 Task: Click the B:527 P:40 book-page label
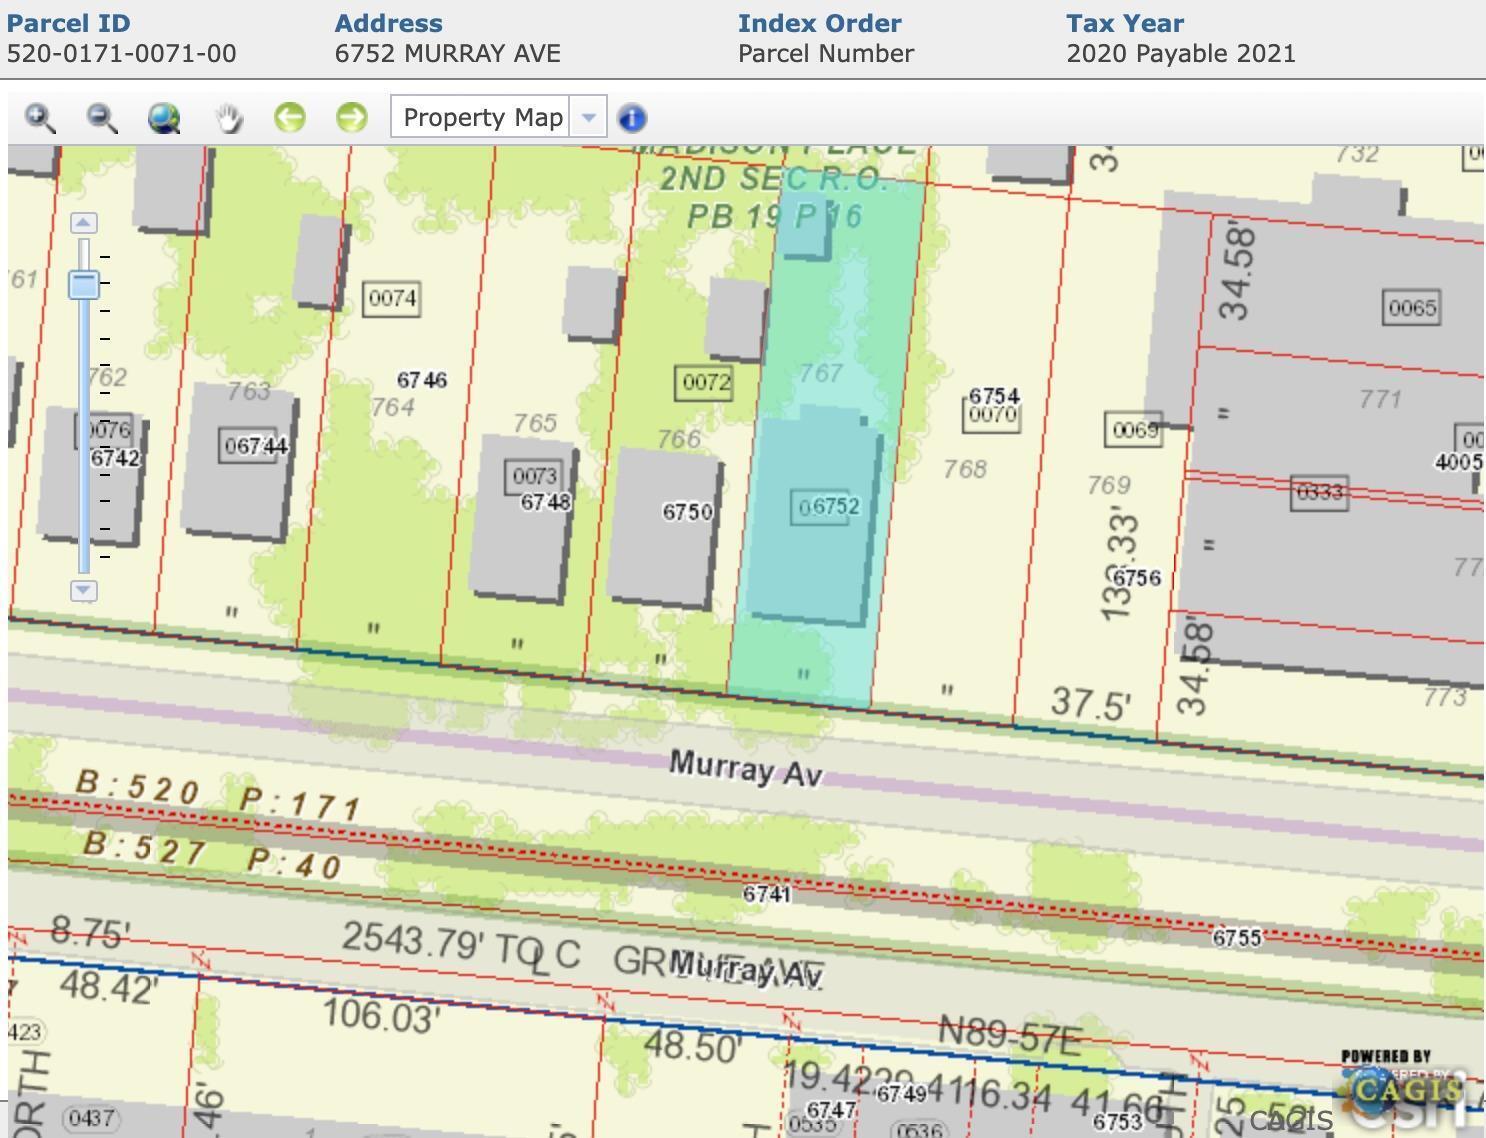[x=212, y=853]
